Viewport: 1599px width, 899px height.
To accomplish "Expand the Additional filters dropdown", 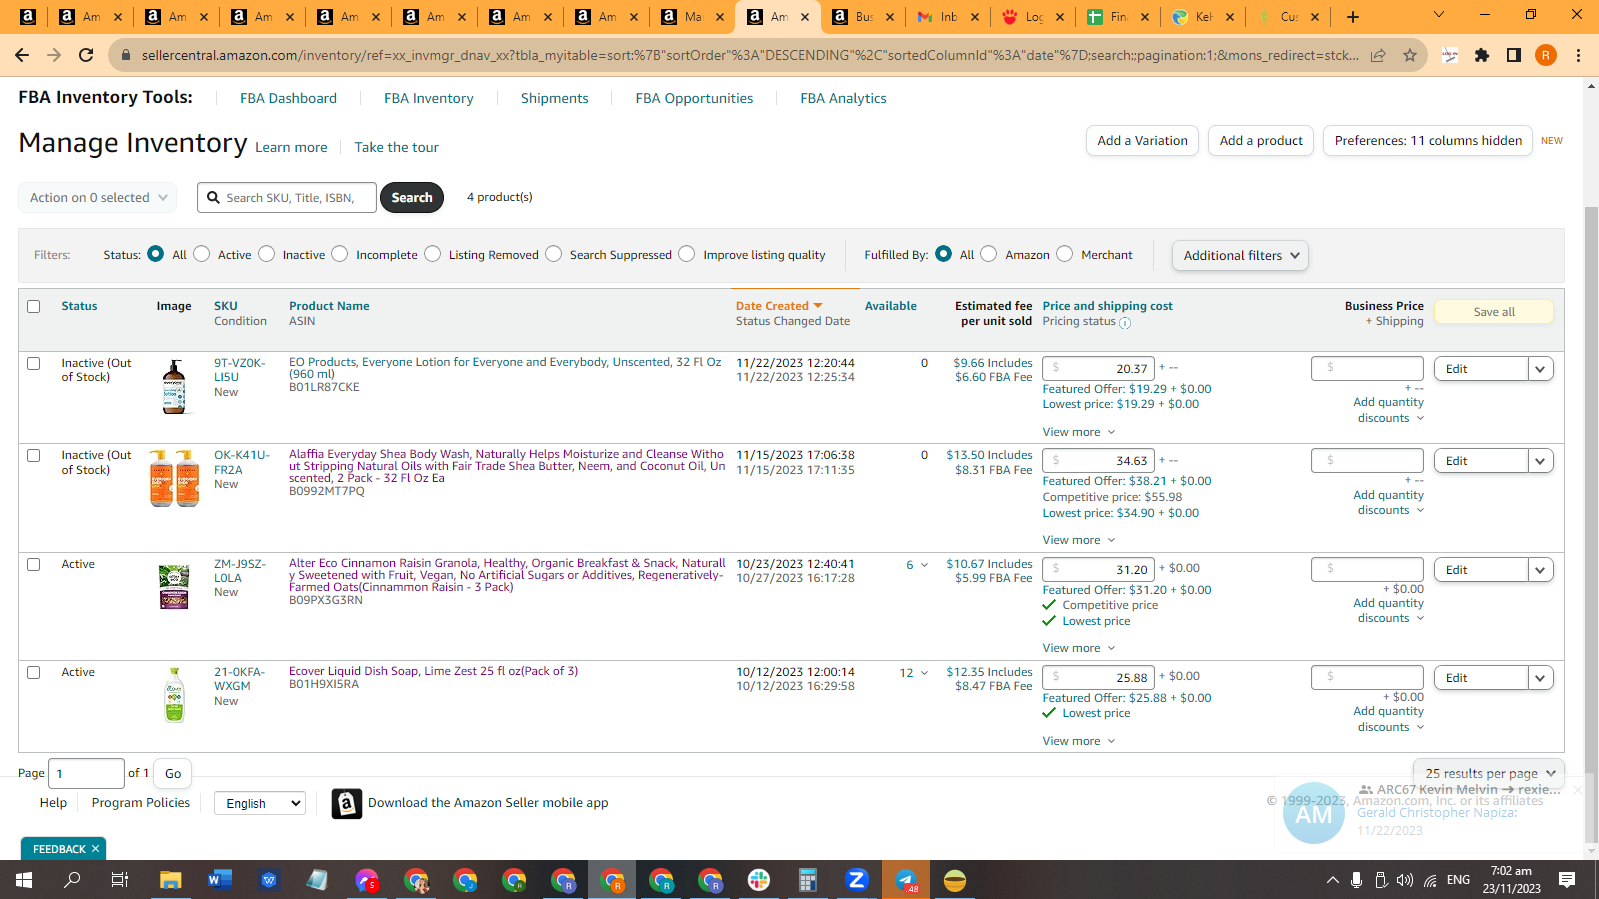I will [1240, 255].
